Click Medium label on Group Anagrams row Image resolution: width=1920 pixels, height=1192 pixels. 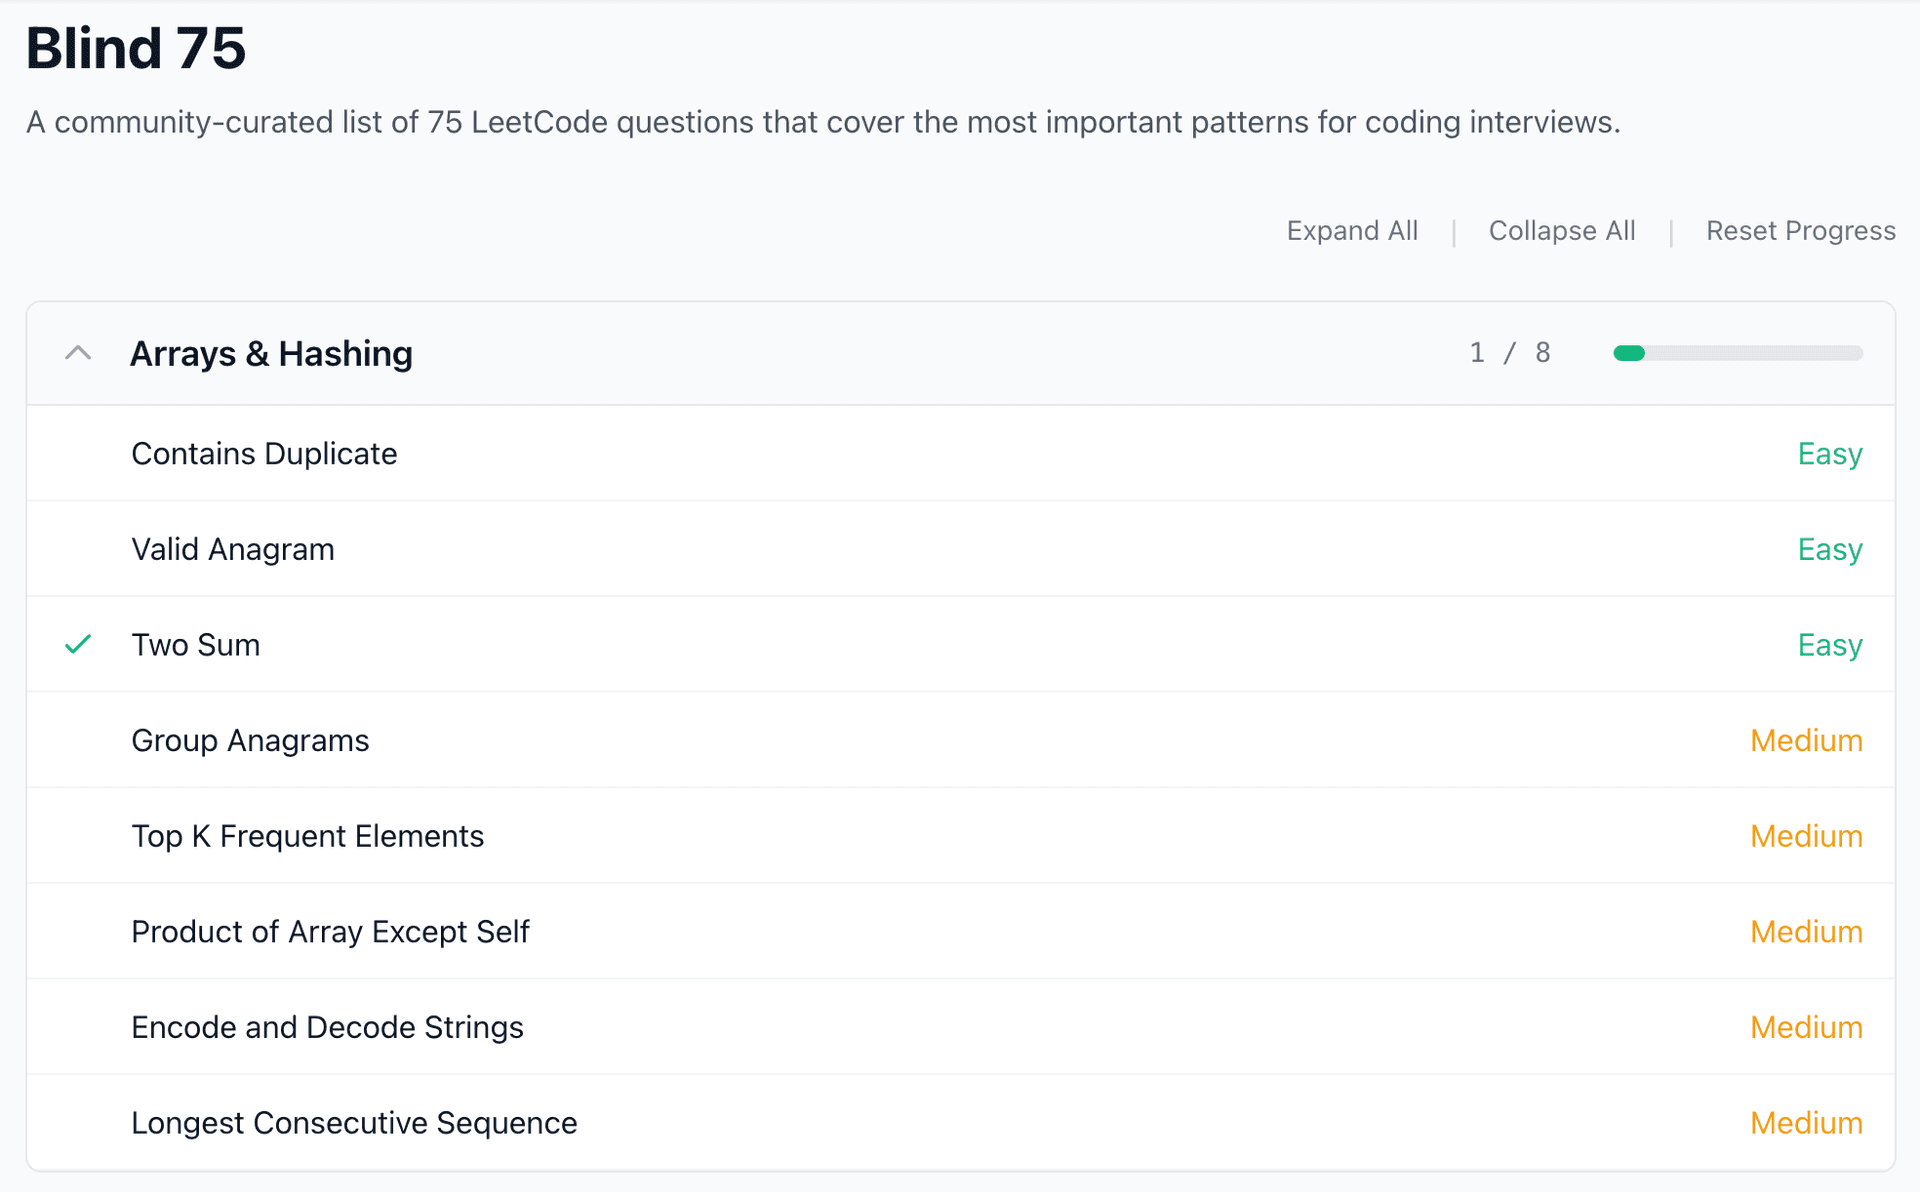pos(1805,741)
